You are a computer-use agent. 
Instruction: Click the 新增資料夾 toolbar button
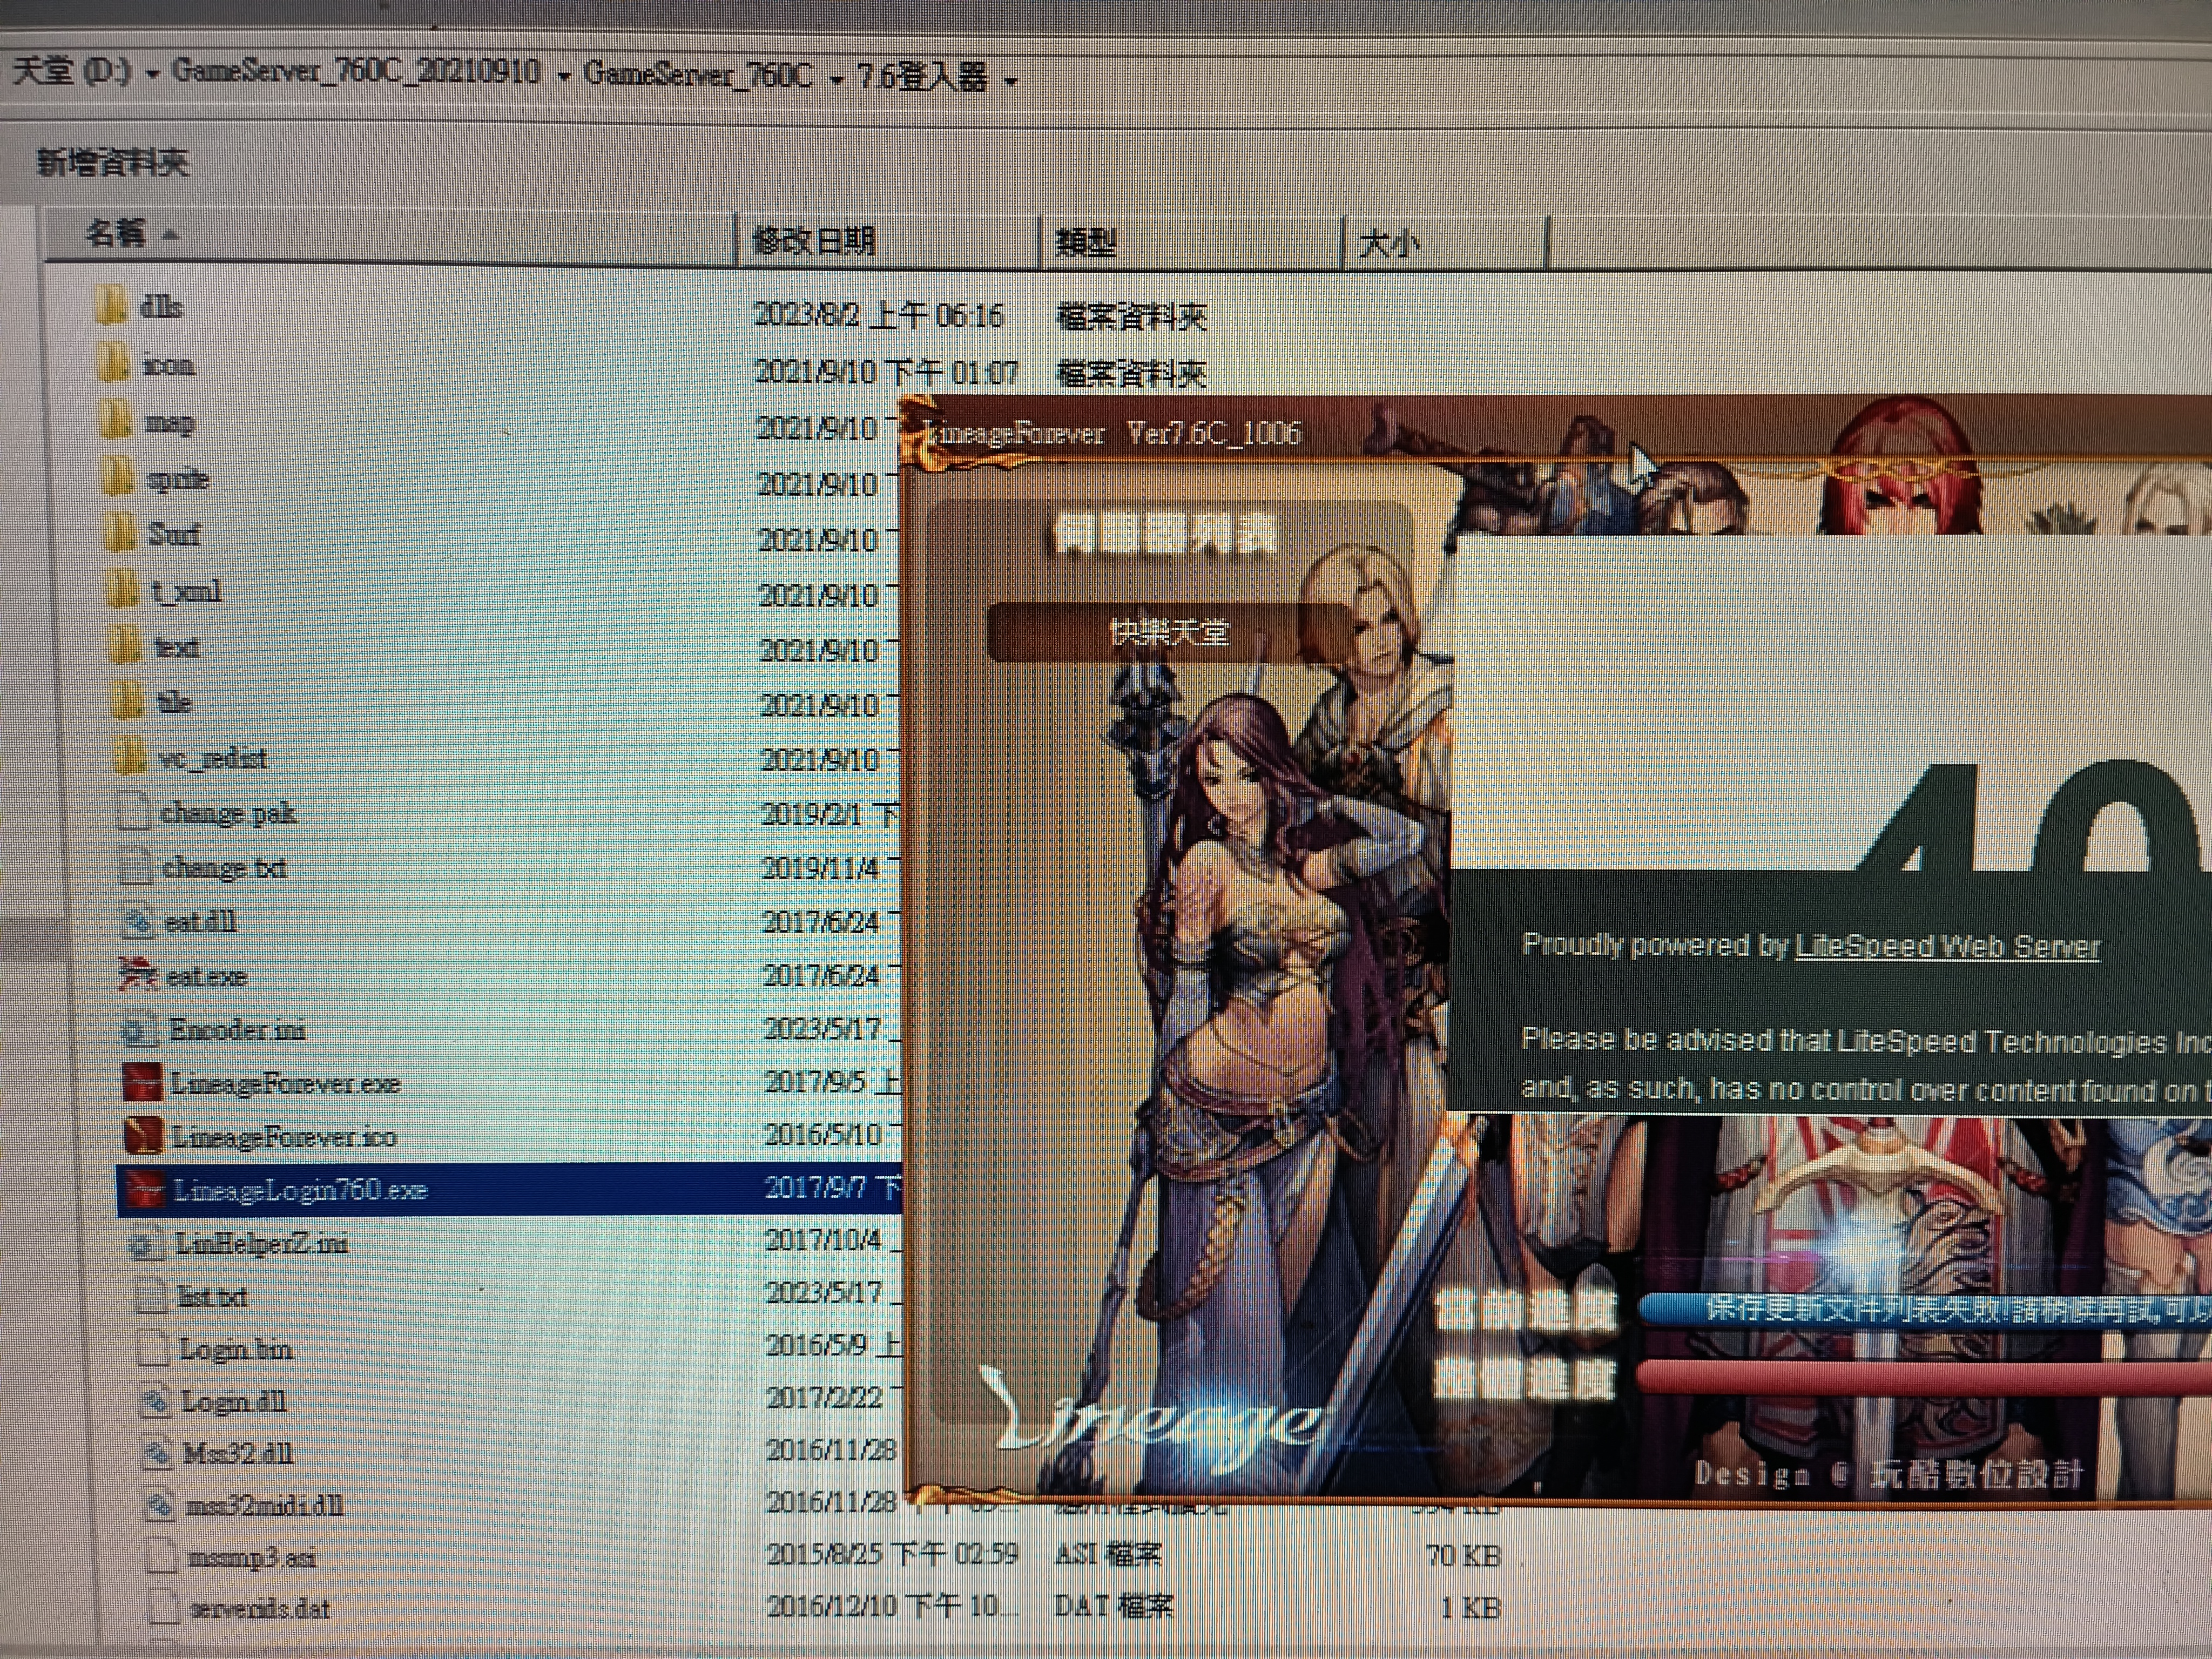[113, 162]
